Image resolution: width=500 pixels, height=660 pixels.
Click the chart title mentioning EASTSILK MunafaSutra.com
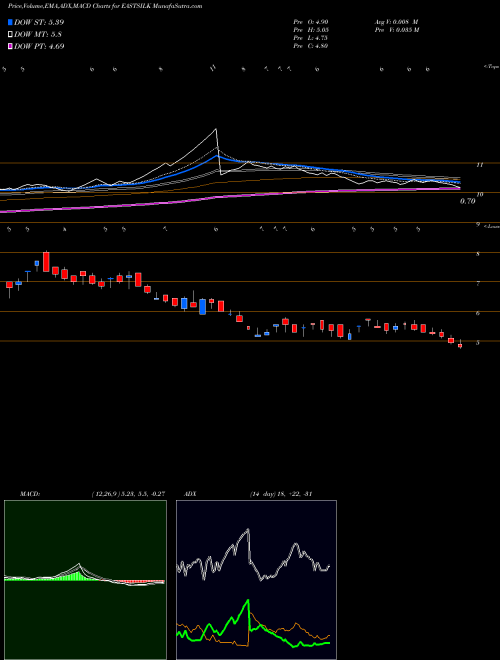click(x=105, y=6)
